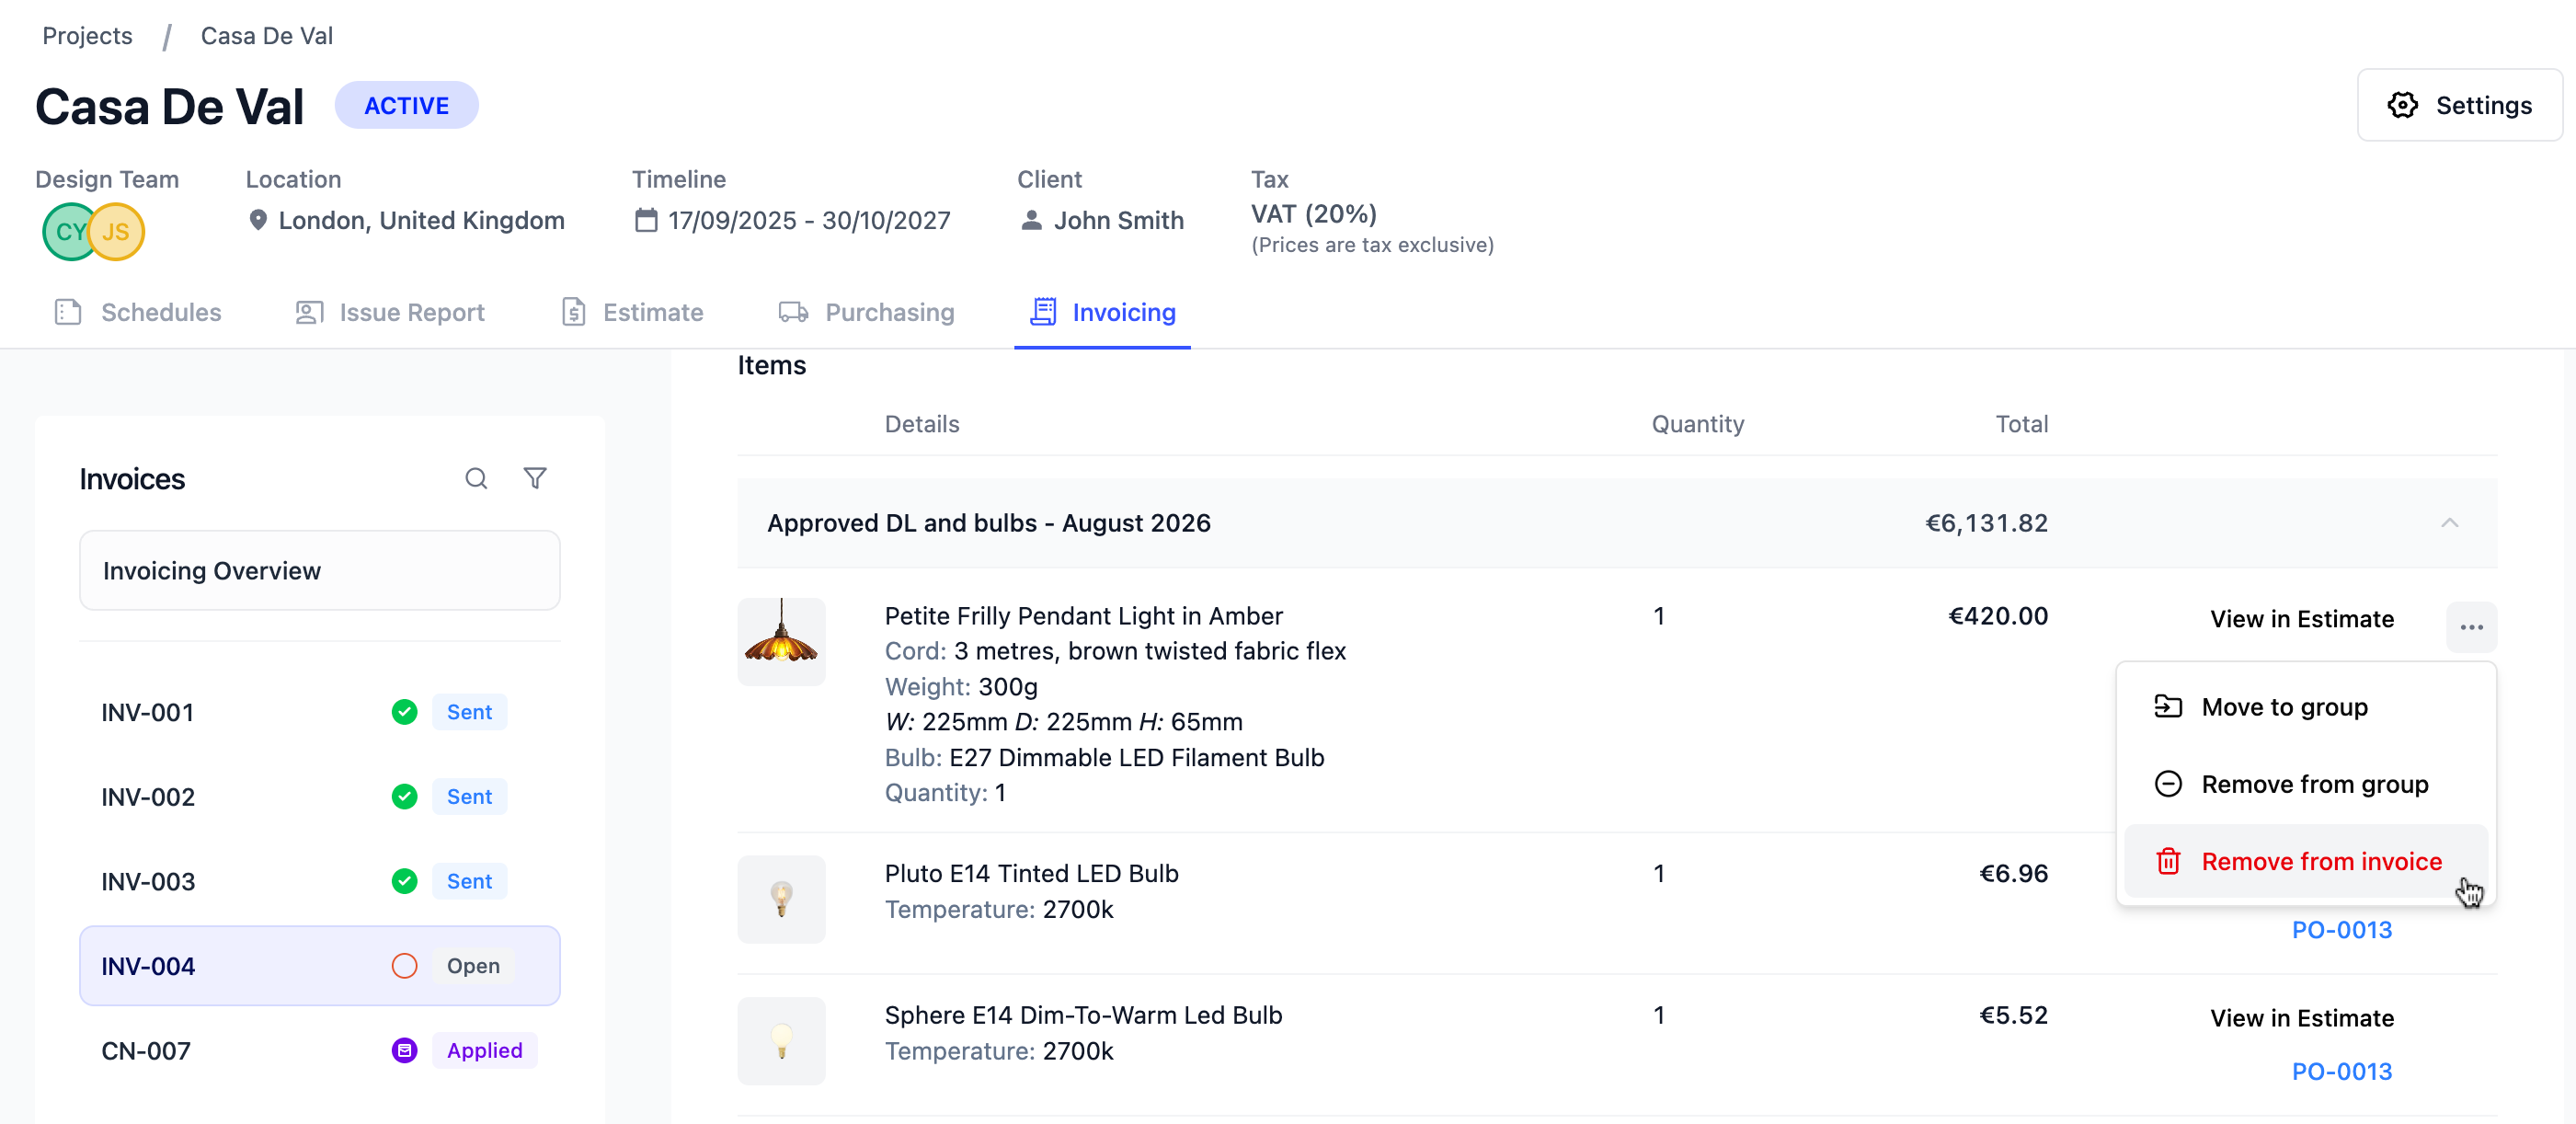
Task: Click the CY design team avatar
Action: (68, 232)
